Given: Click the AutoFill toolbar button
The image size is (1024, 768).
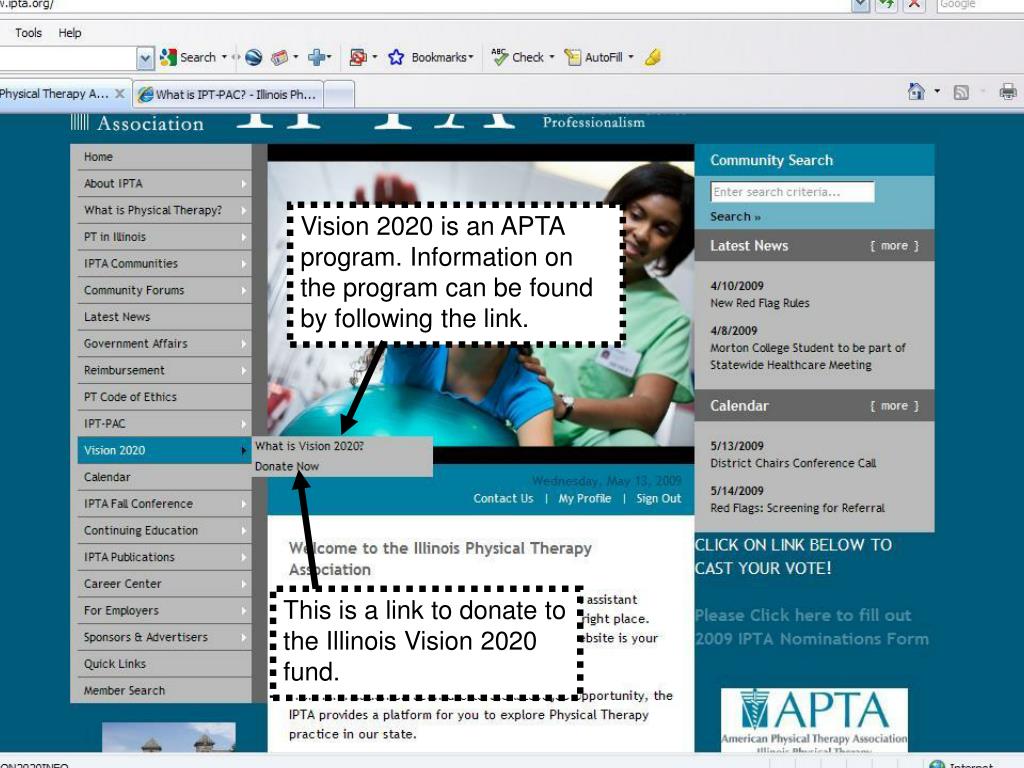Looking at the screenshot, I should coord(594,57).
